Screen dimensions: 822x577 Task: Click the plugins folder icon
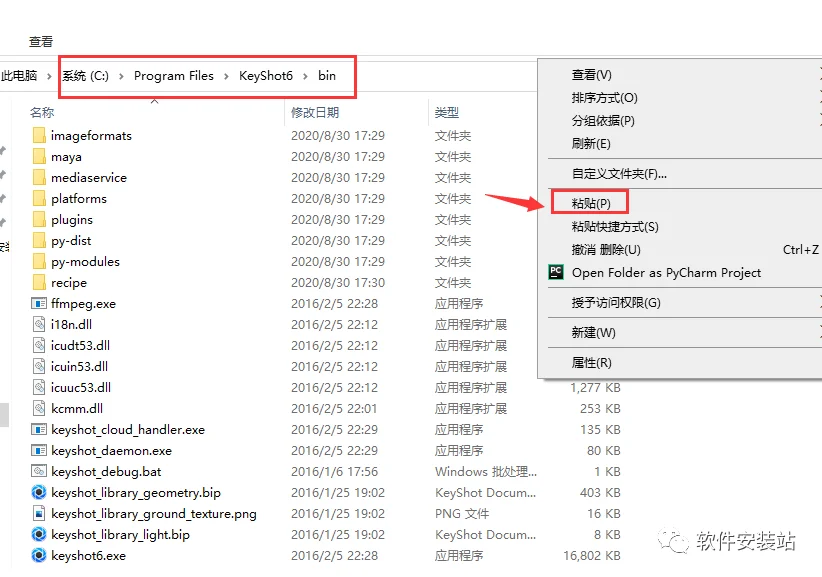(x=39, y=219)
